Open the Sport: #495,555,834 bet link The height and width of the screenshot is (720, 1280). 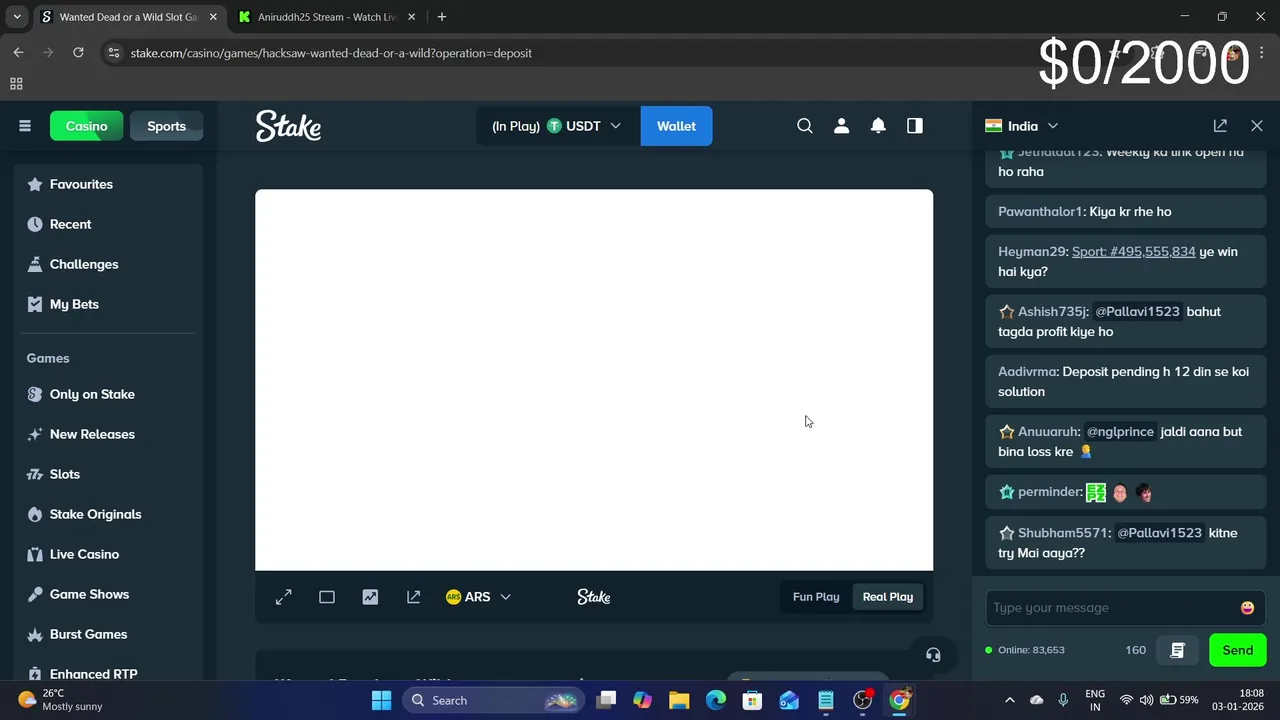click(1134, 252)
